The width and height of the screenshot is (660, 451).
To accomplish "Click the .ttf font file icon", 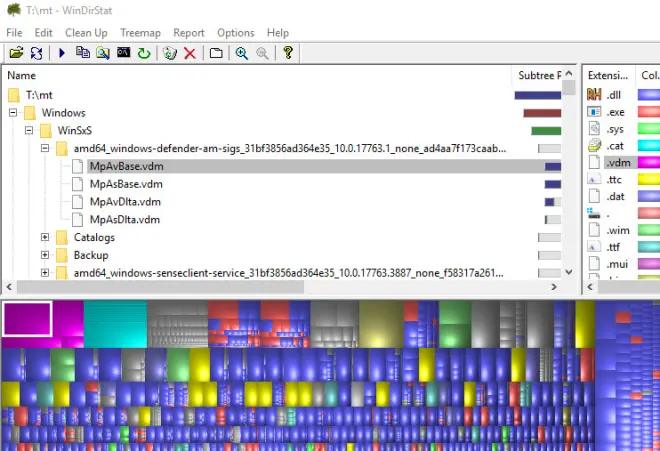I will [594, 247].
